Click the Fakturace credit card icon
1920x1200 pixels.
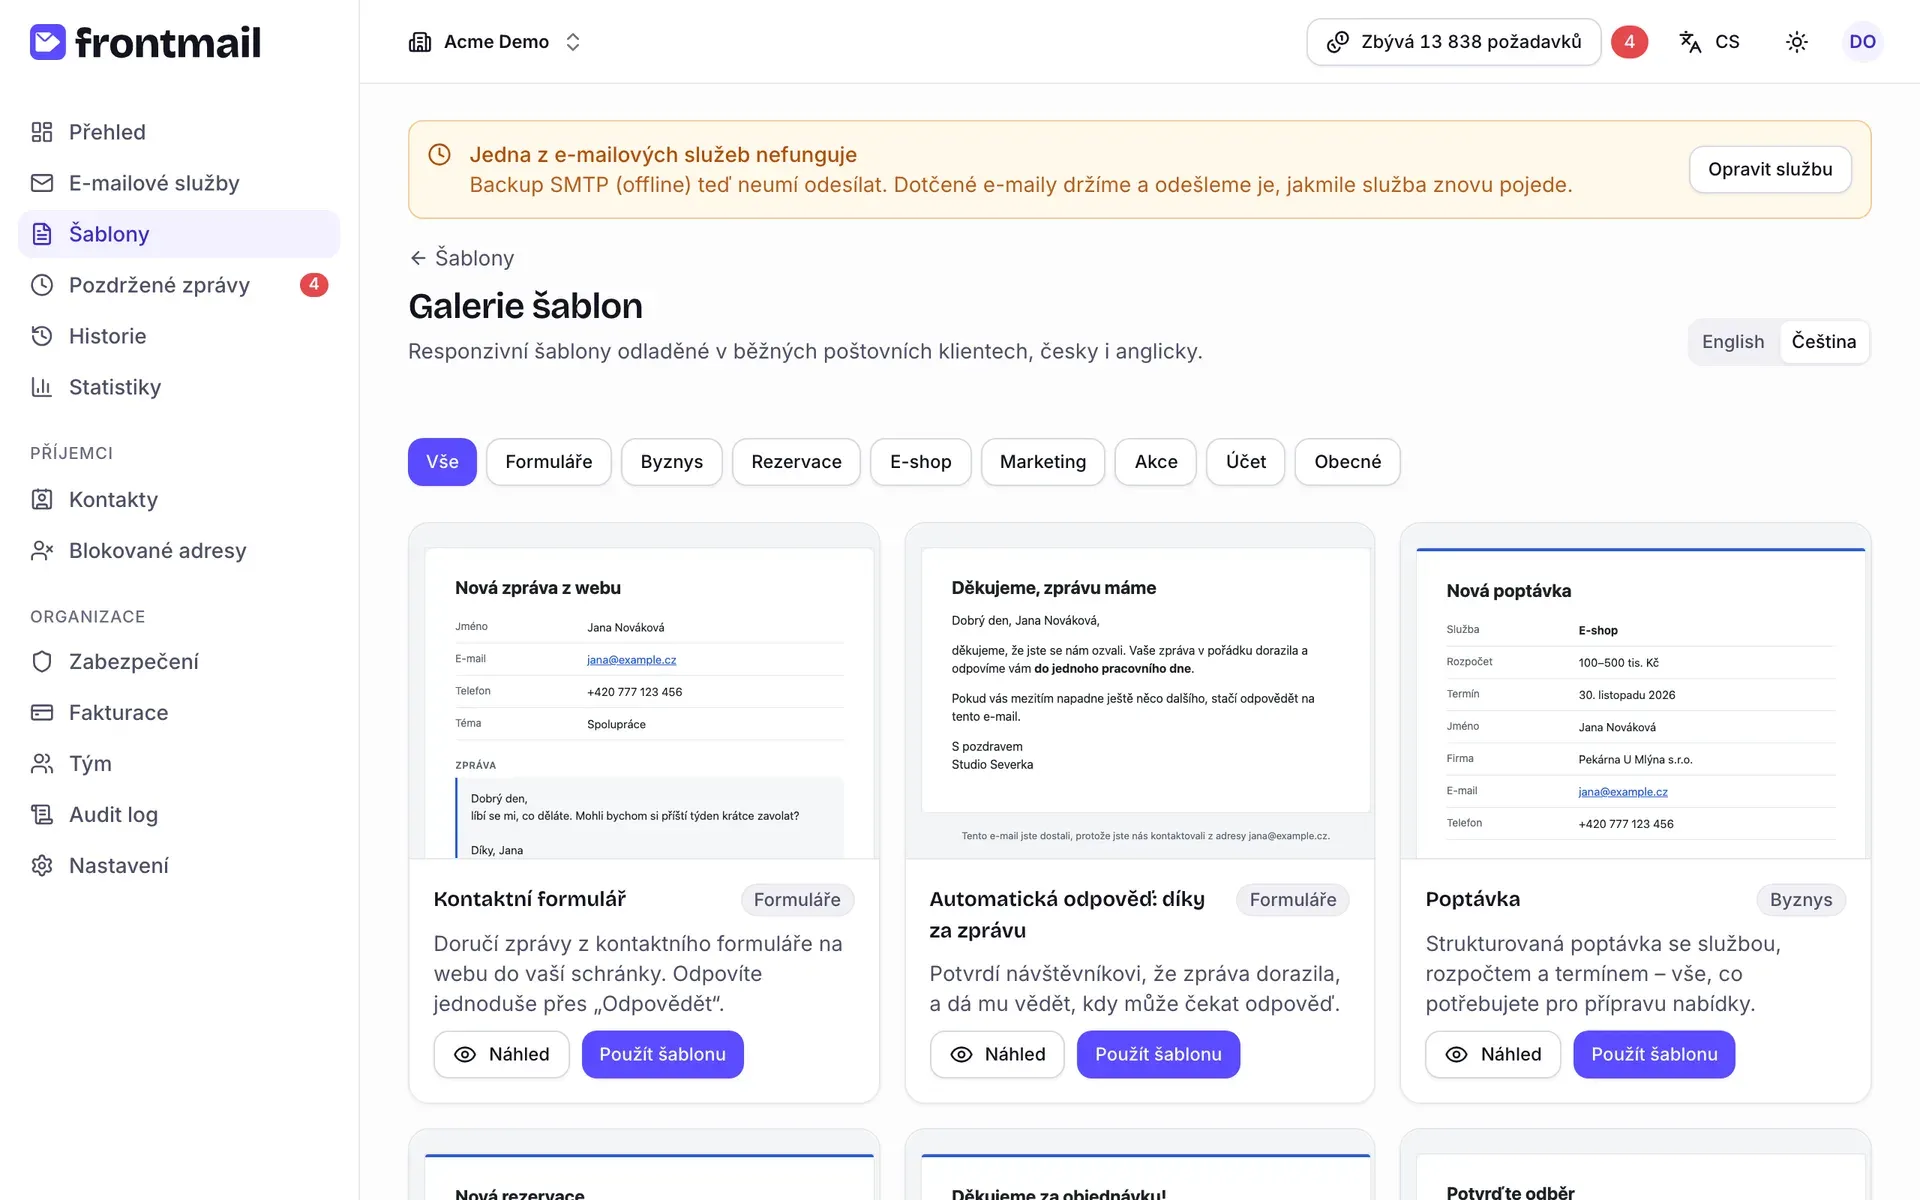[x=42, y=712]
